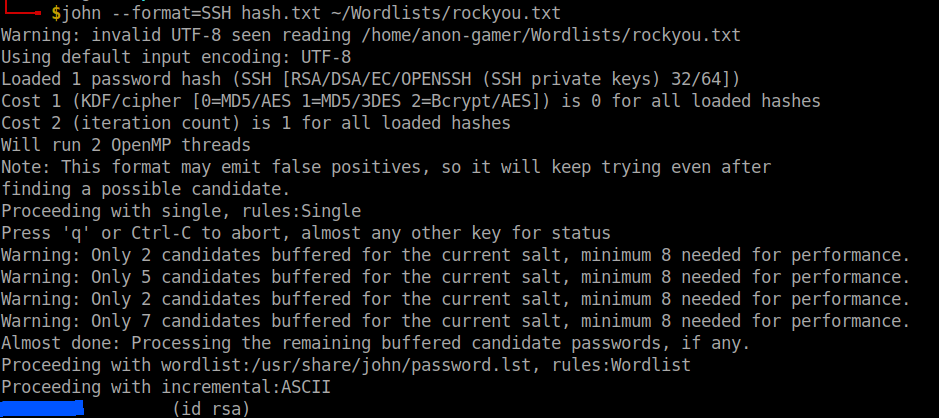Viewport: 939px width, 418px height.
Task: Click the false positives note line
Action: 386,167
